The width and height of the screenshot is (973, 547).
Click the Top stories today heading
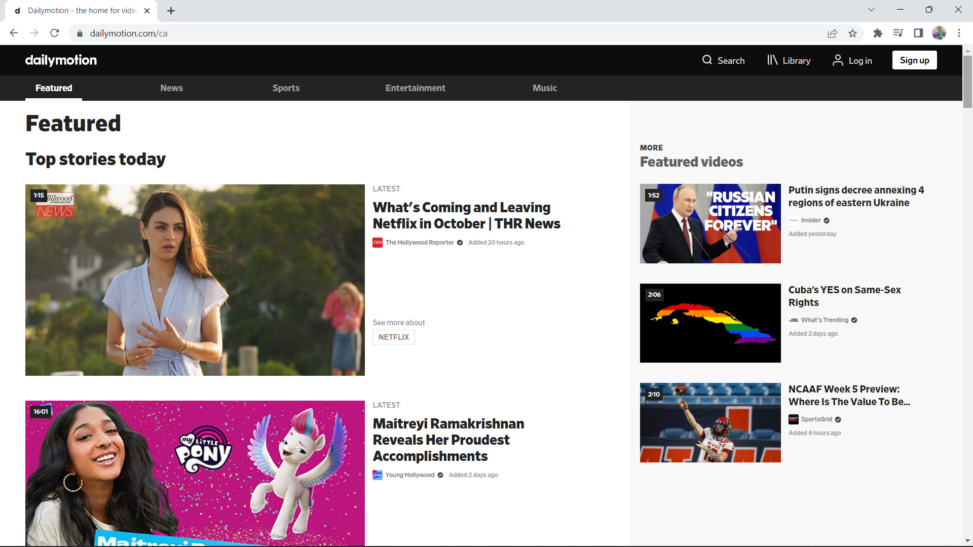point(96,160)
